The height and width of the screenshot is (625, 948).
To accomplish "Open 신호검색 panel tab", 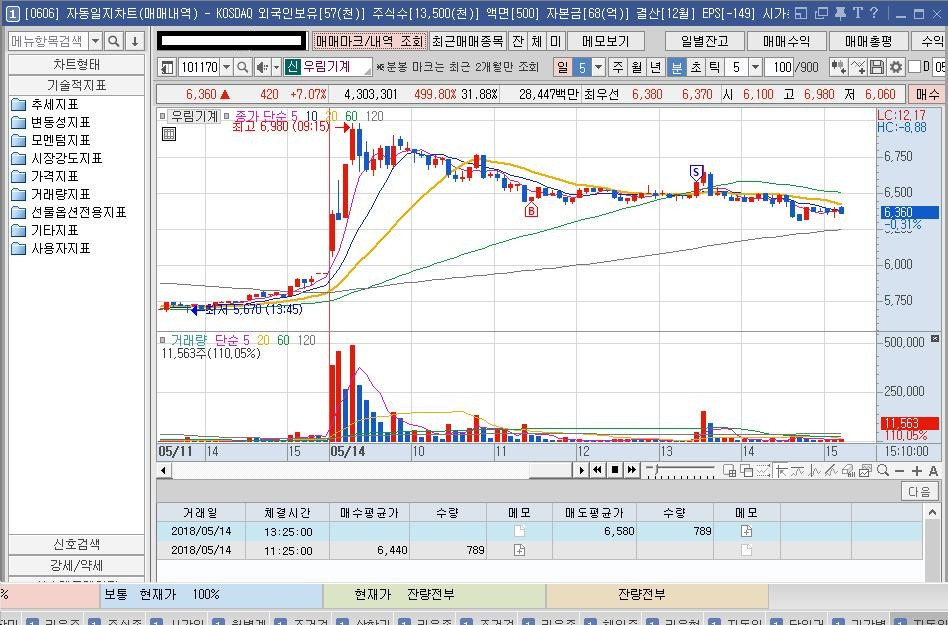I will (x=76, y=544).
